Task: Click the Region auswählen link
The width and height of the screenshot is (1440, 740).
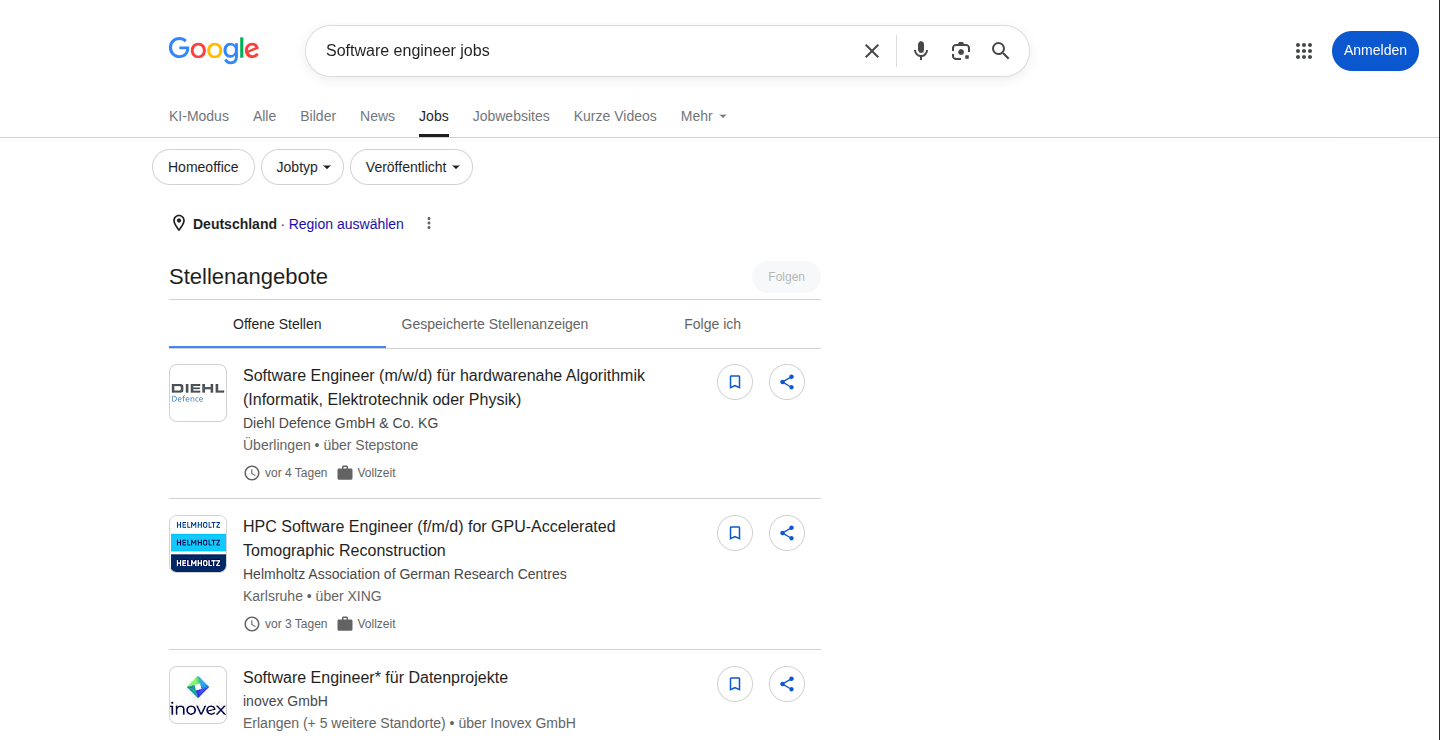Action: pos(346,224)
